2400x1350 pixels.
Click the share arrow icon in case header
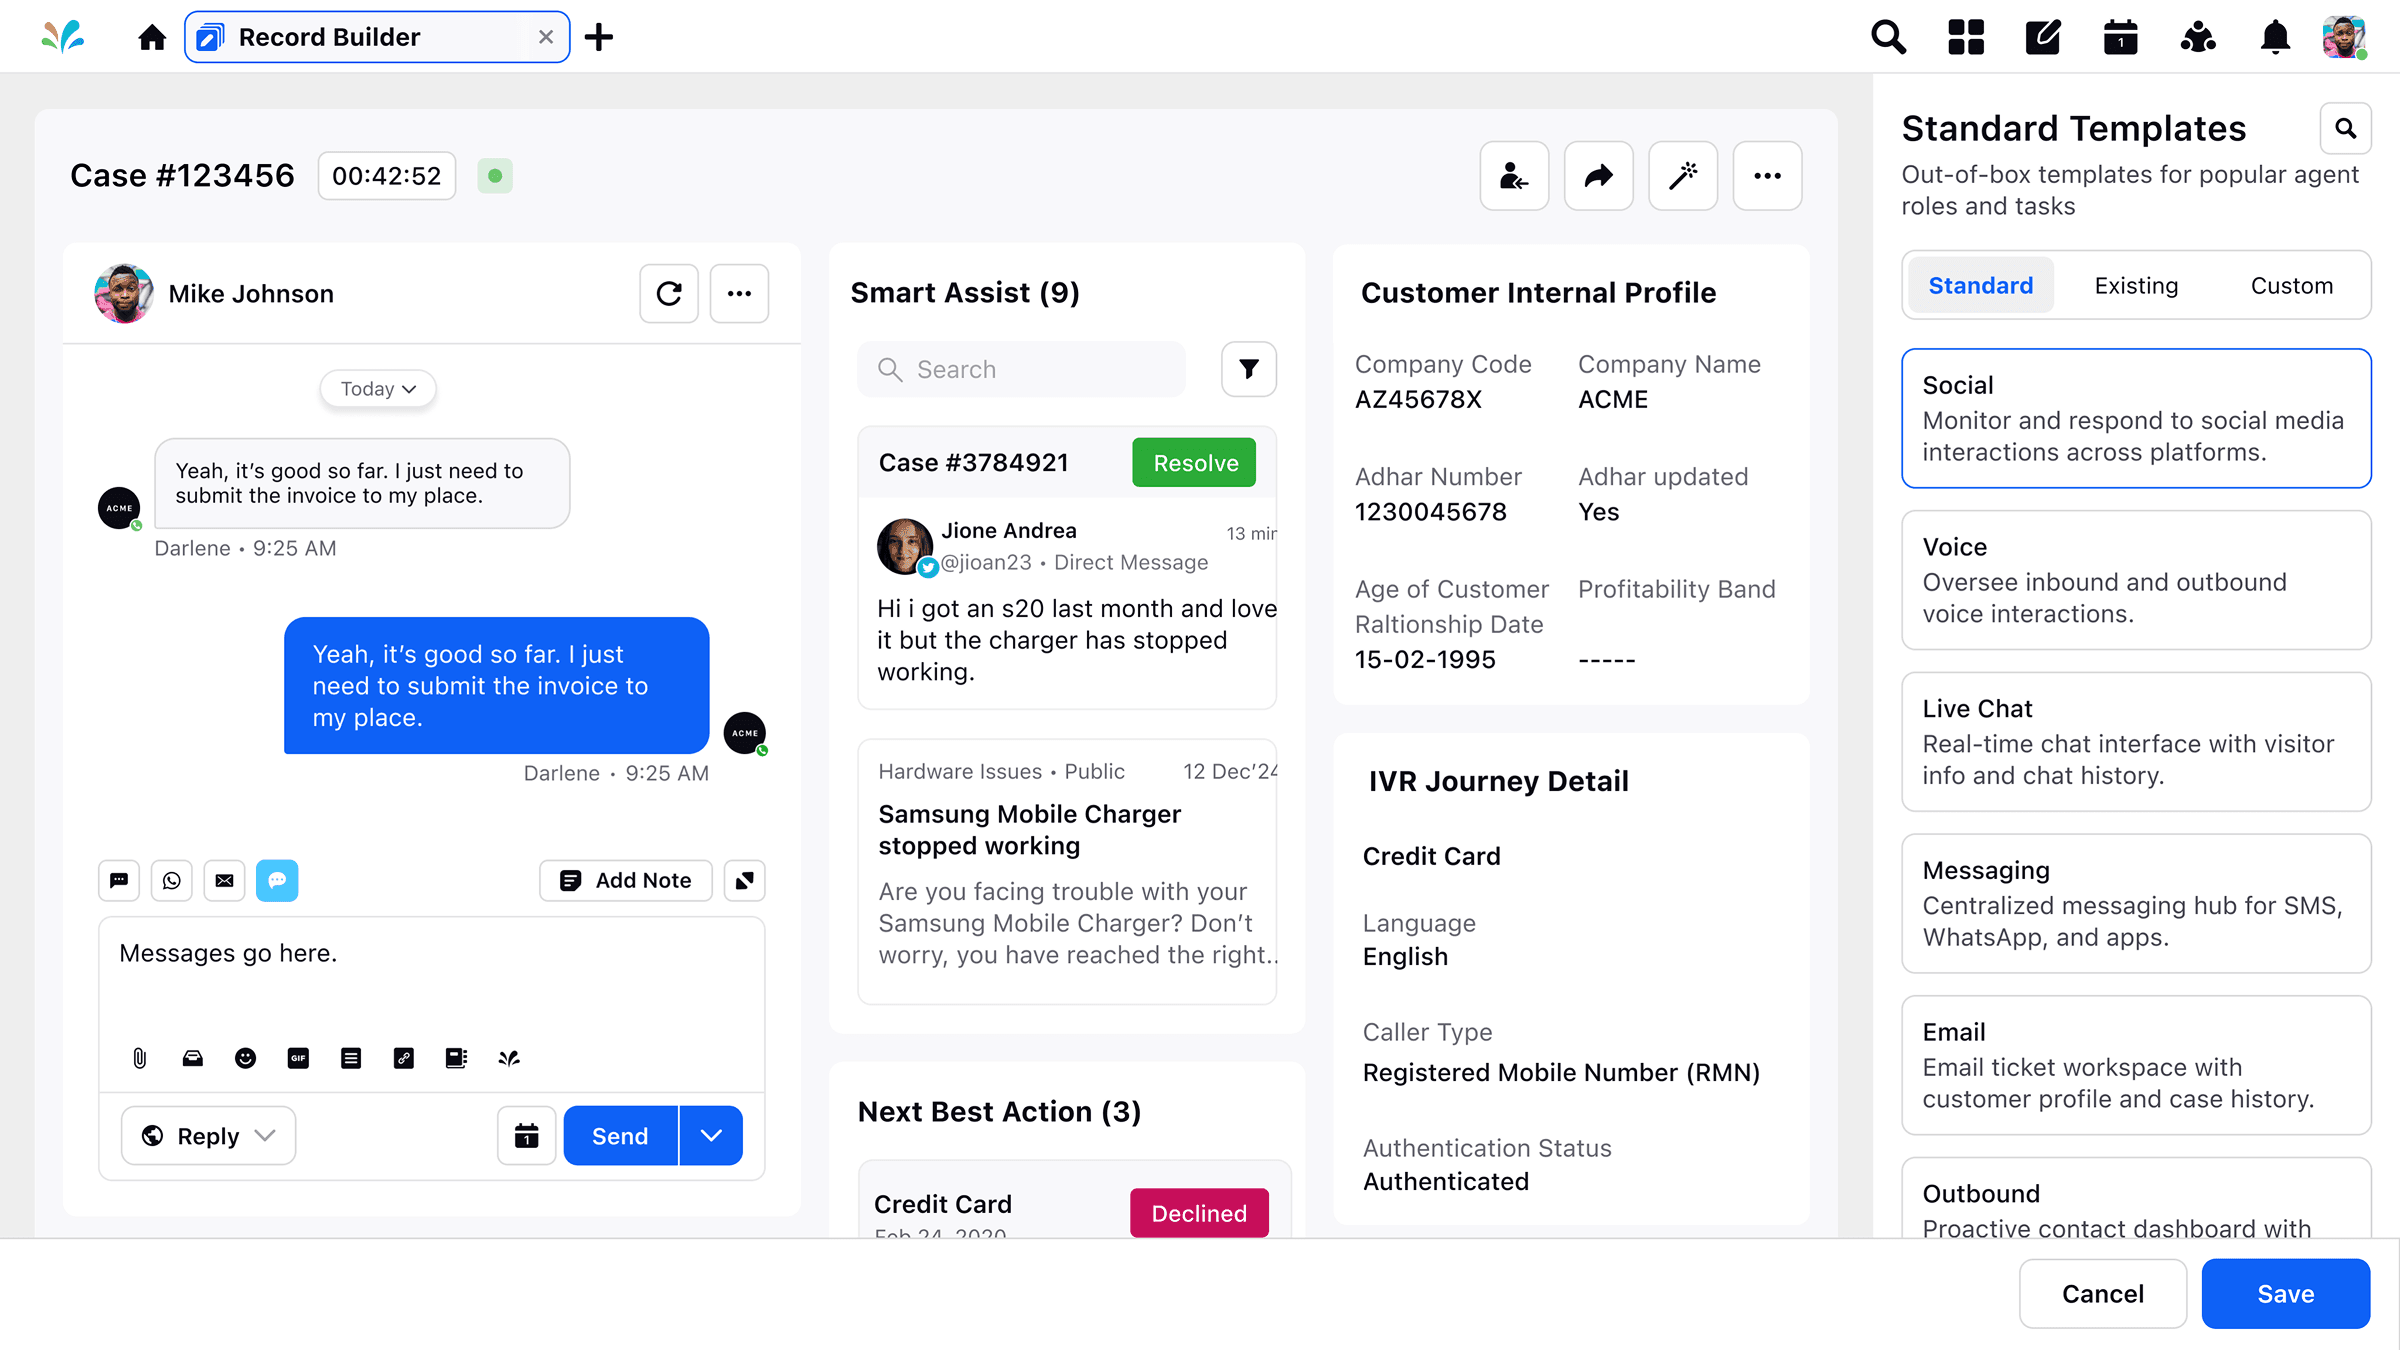(1599, 176)
